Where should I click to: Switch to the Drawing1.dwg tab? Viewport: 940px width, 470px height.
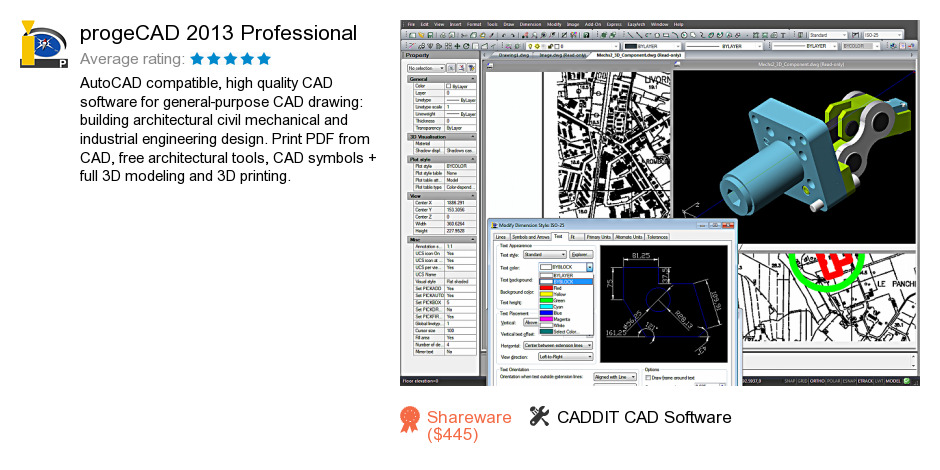pyautogui.click(x=514, y=55)
